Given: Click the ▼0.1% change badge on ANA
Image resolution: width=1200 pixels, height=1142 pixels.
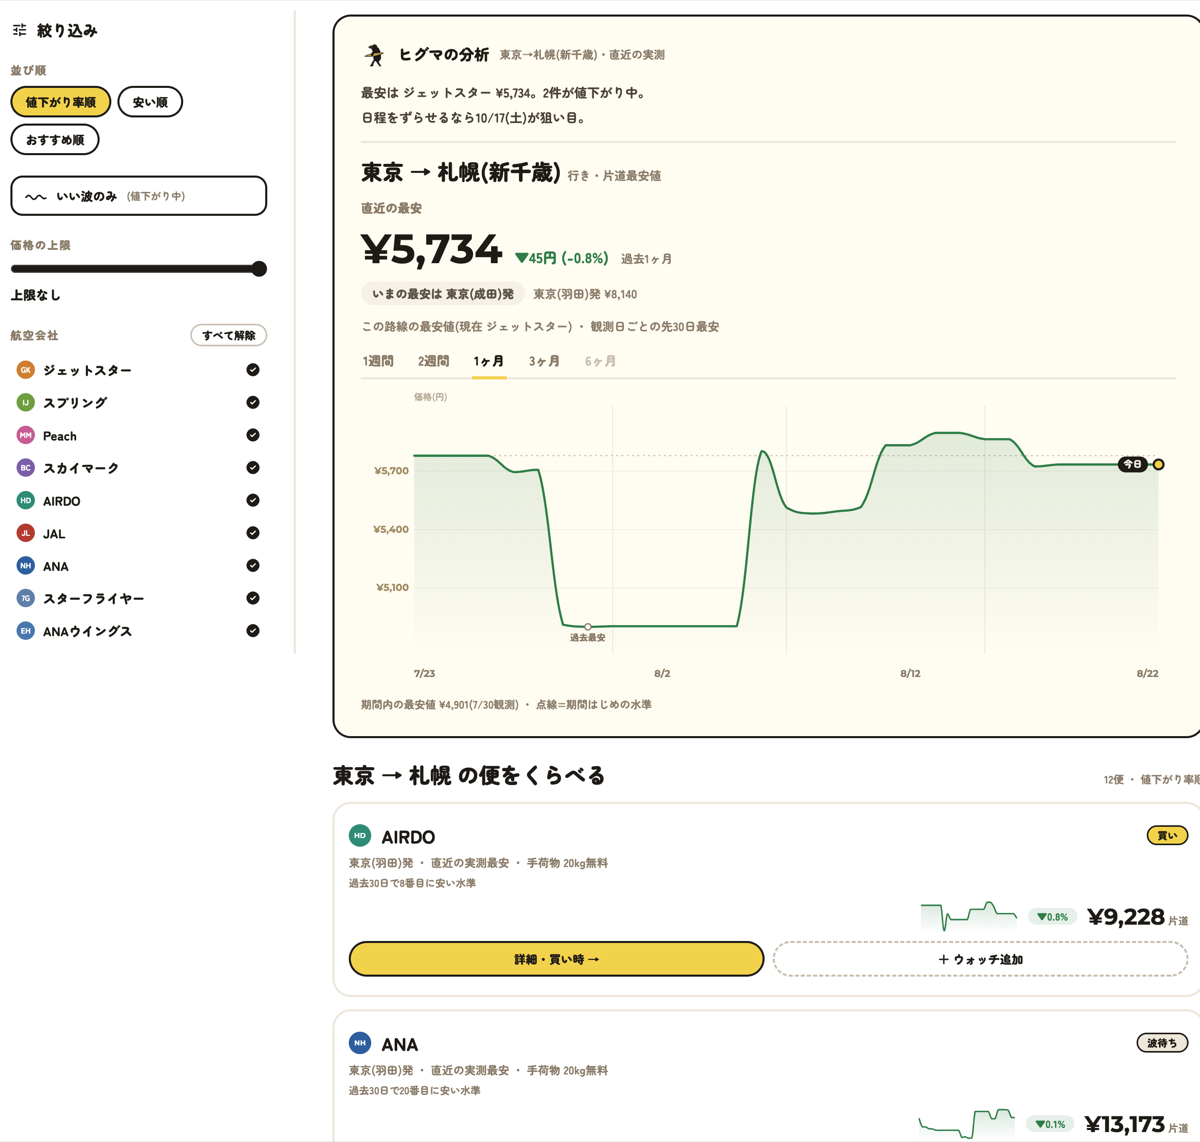Looking at the screenshot, I should tap(1050, 1124).
